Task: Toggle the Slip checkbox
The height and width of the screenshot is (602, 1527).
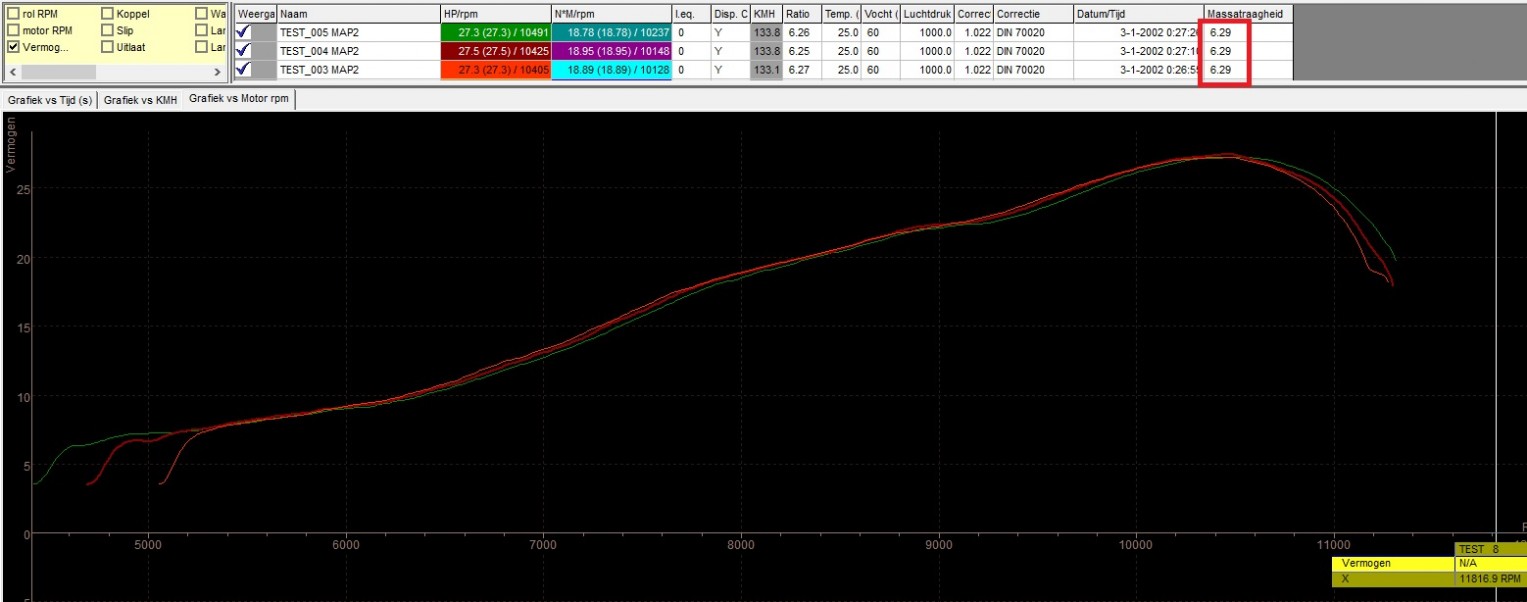Action: point(107,30)
